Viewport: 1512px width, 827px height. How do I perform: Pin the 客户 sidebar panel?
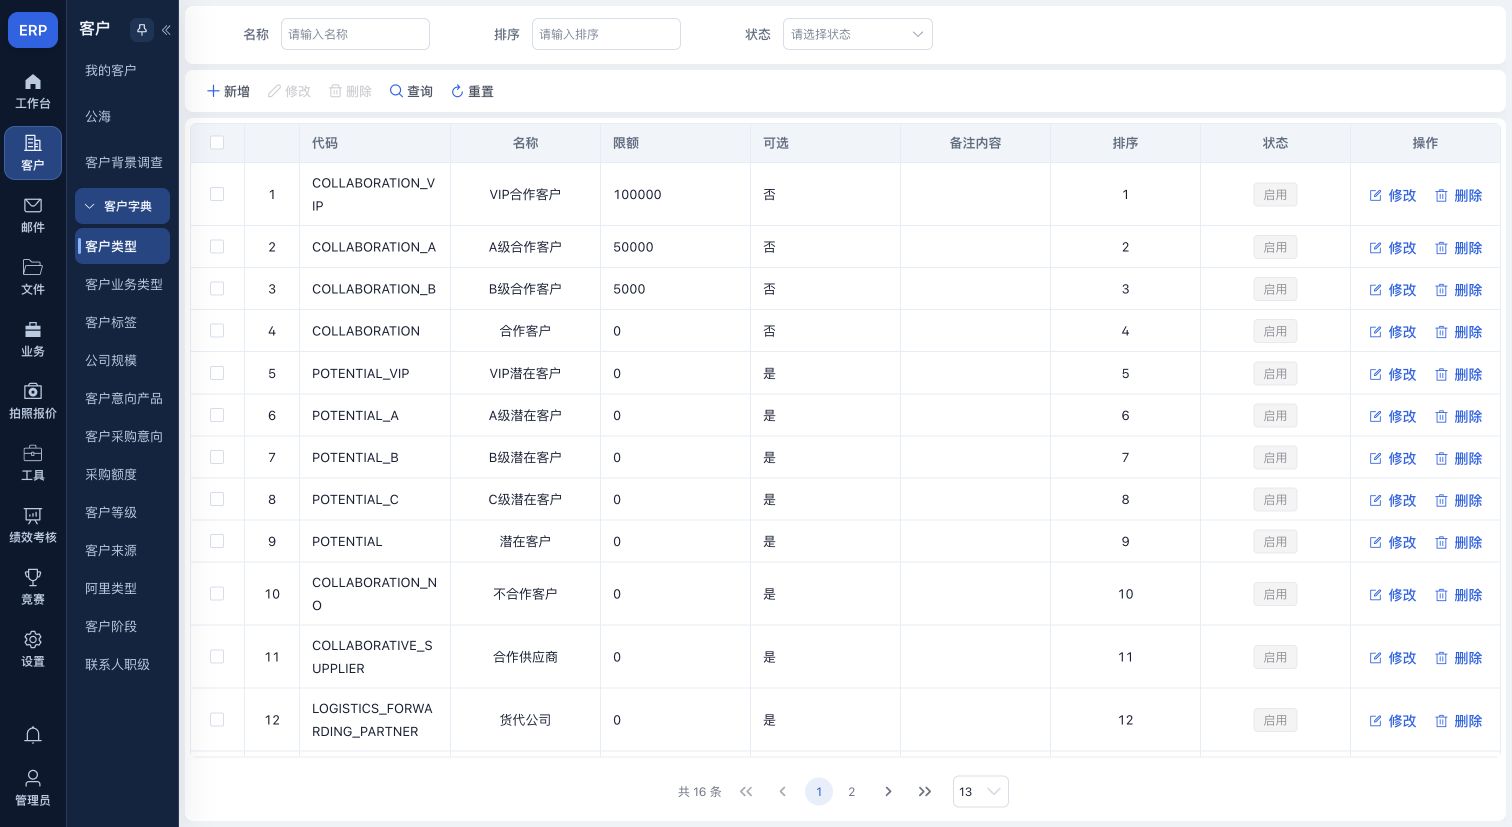point(141,30)
